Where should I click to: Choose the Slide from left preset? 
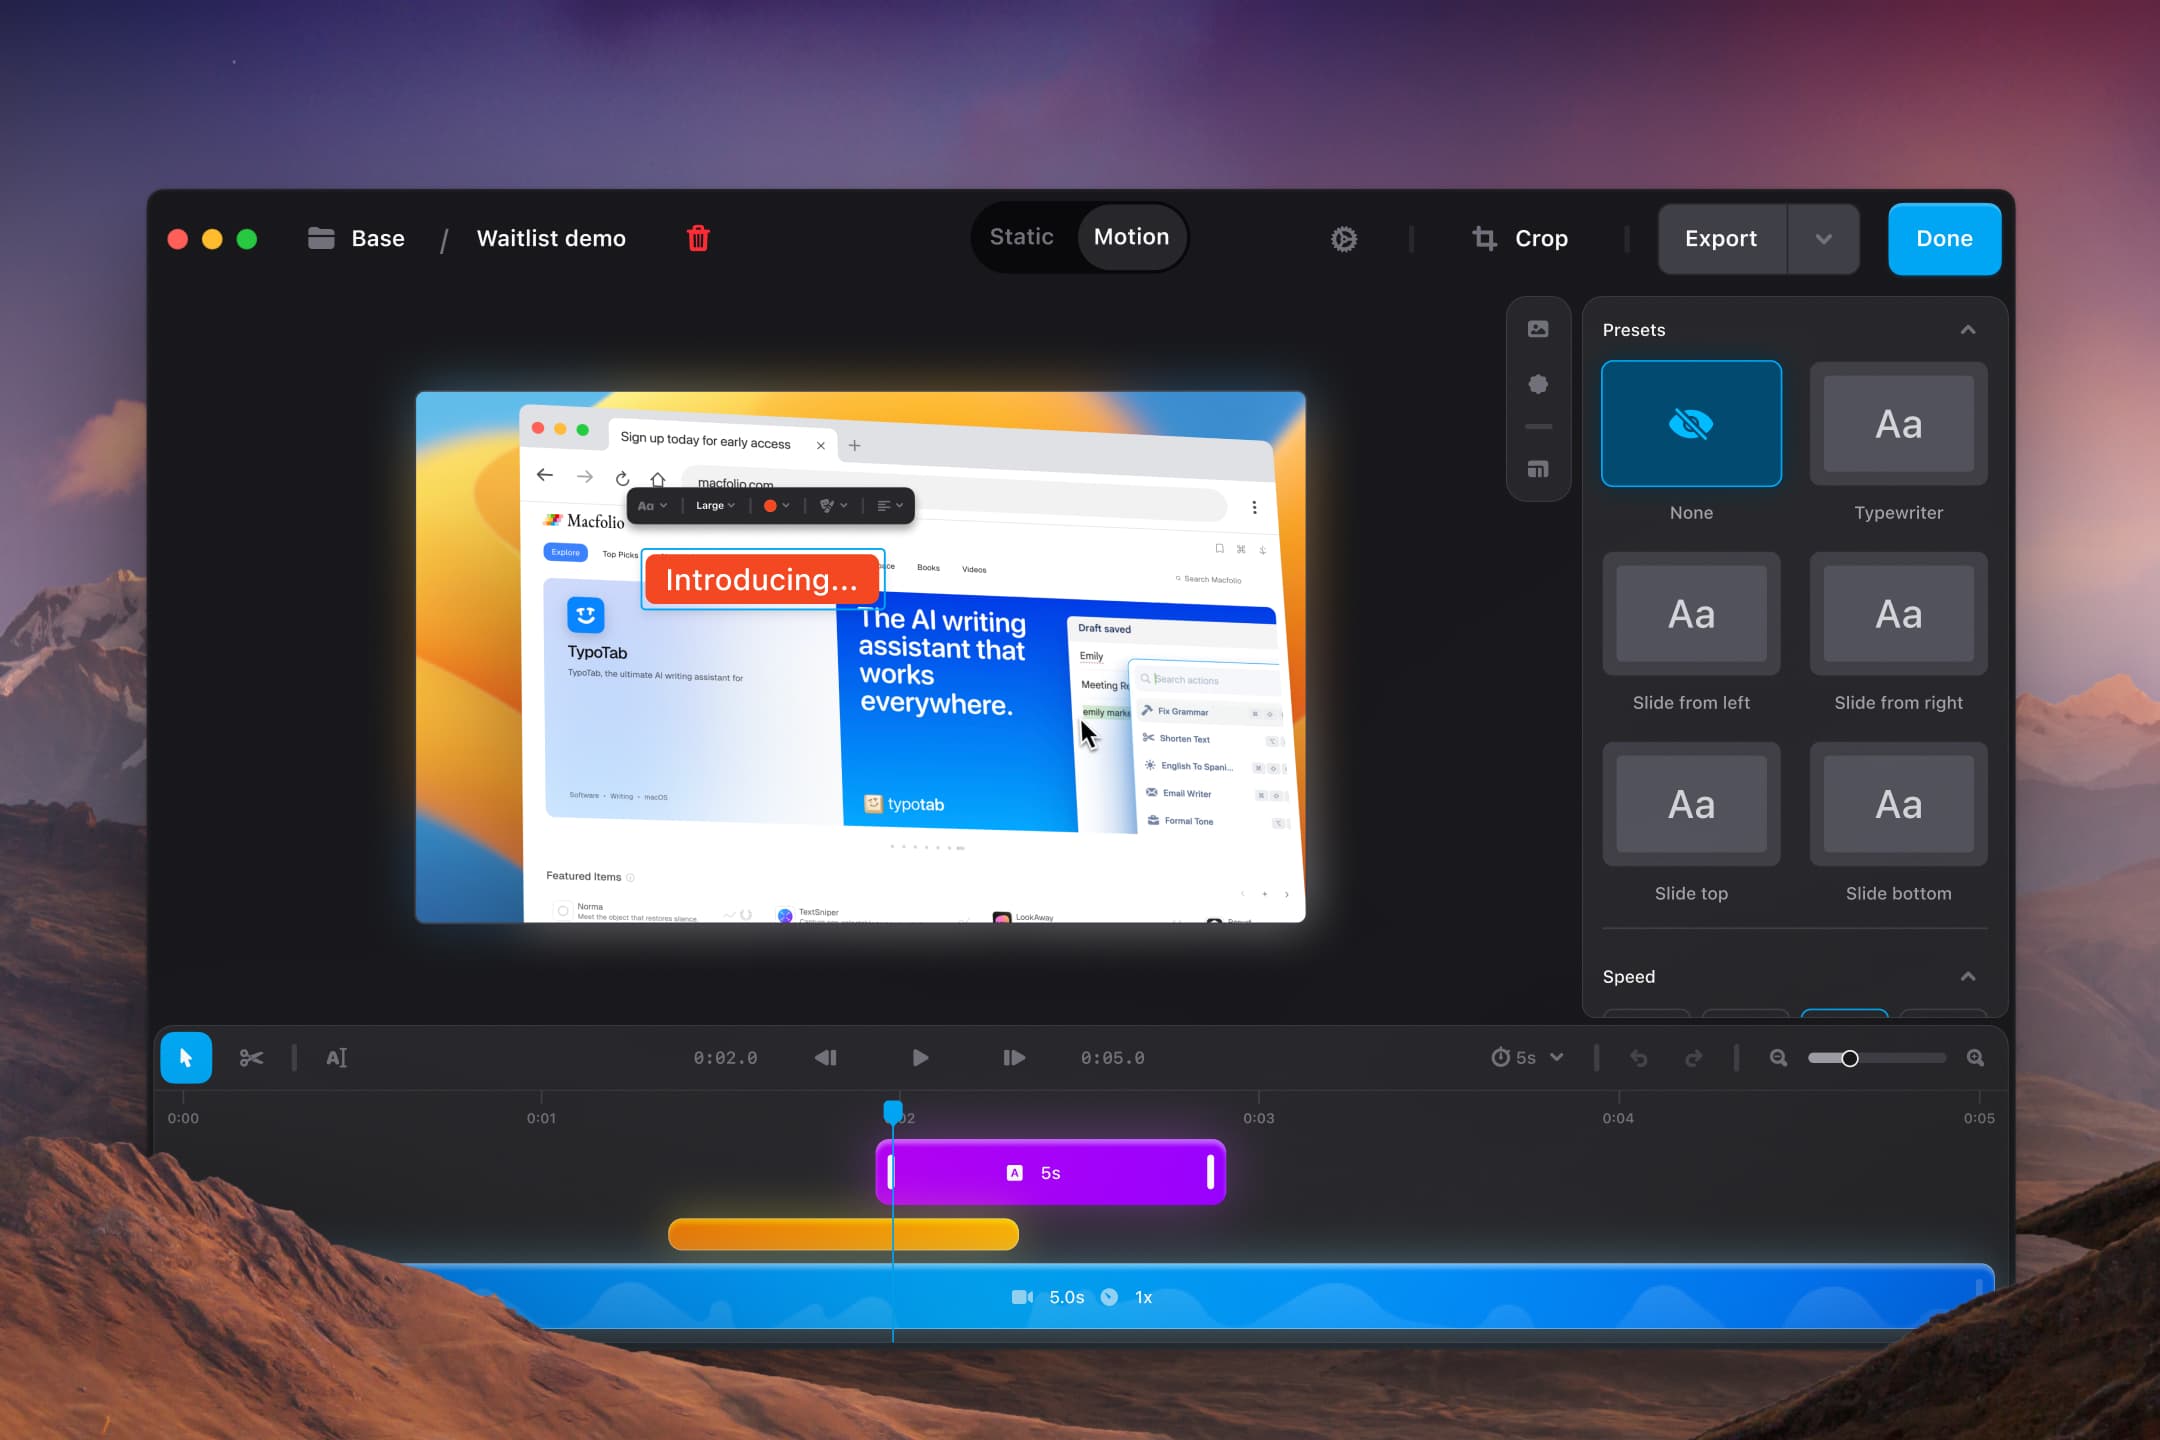tap(1691, 614)
